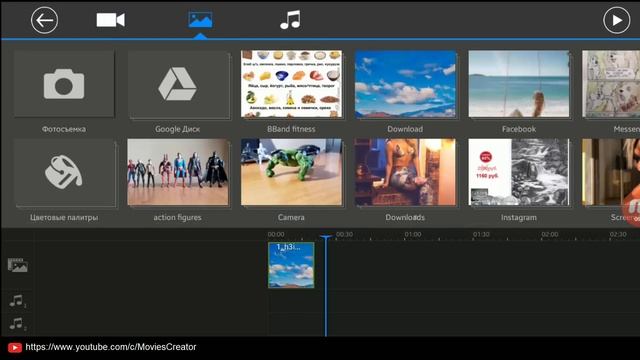Viewport: 640px width, 360px height.
Task: Open the Downloads folder thumbnail
Action: (x=405, y=172)
